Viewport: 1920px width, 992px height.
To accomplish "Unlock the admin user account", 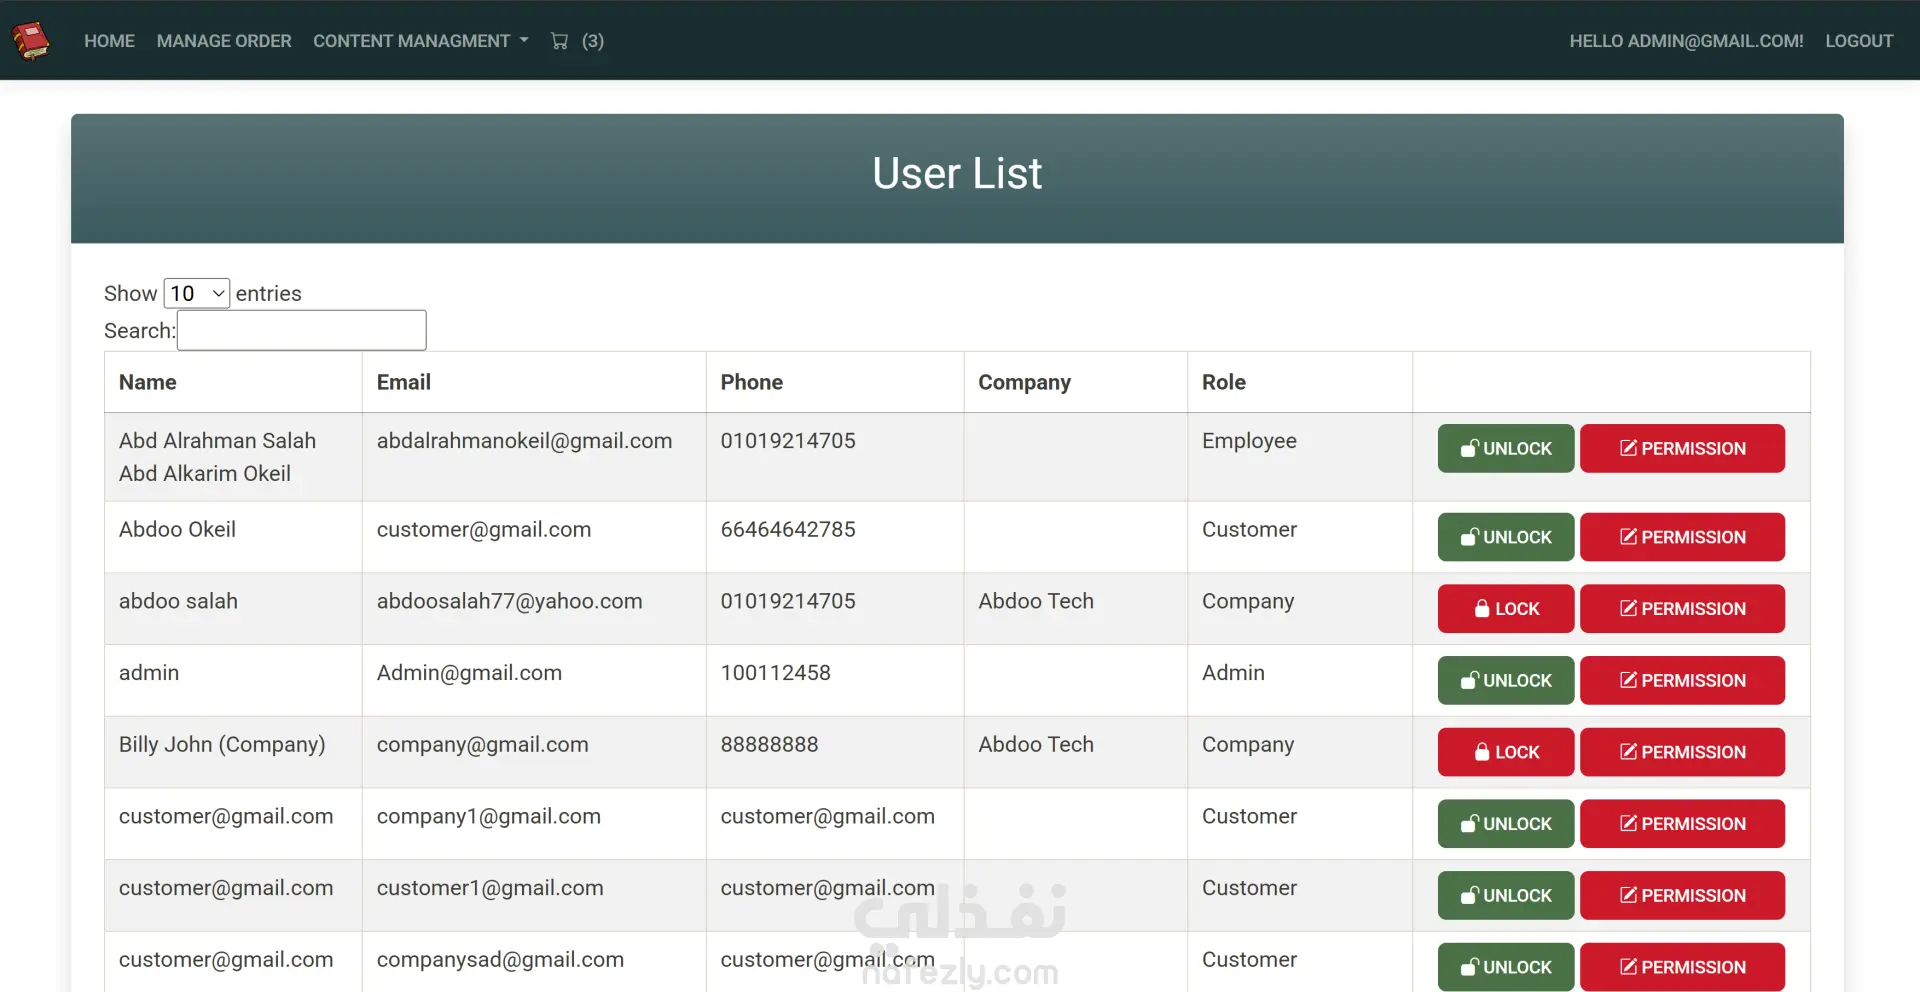I will [1505, 681].
